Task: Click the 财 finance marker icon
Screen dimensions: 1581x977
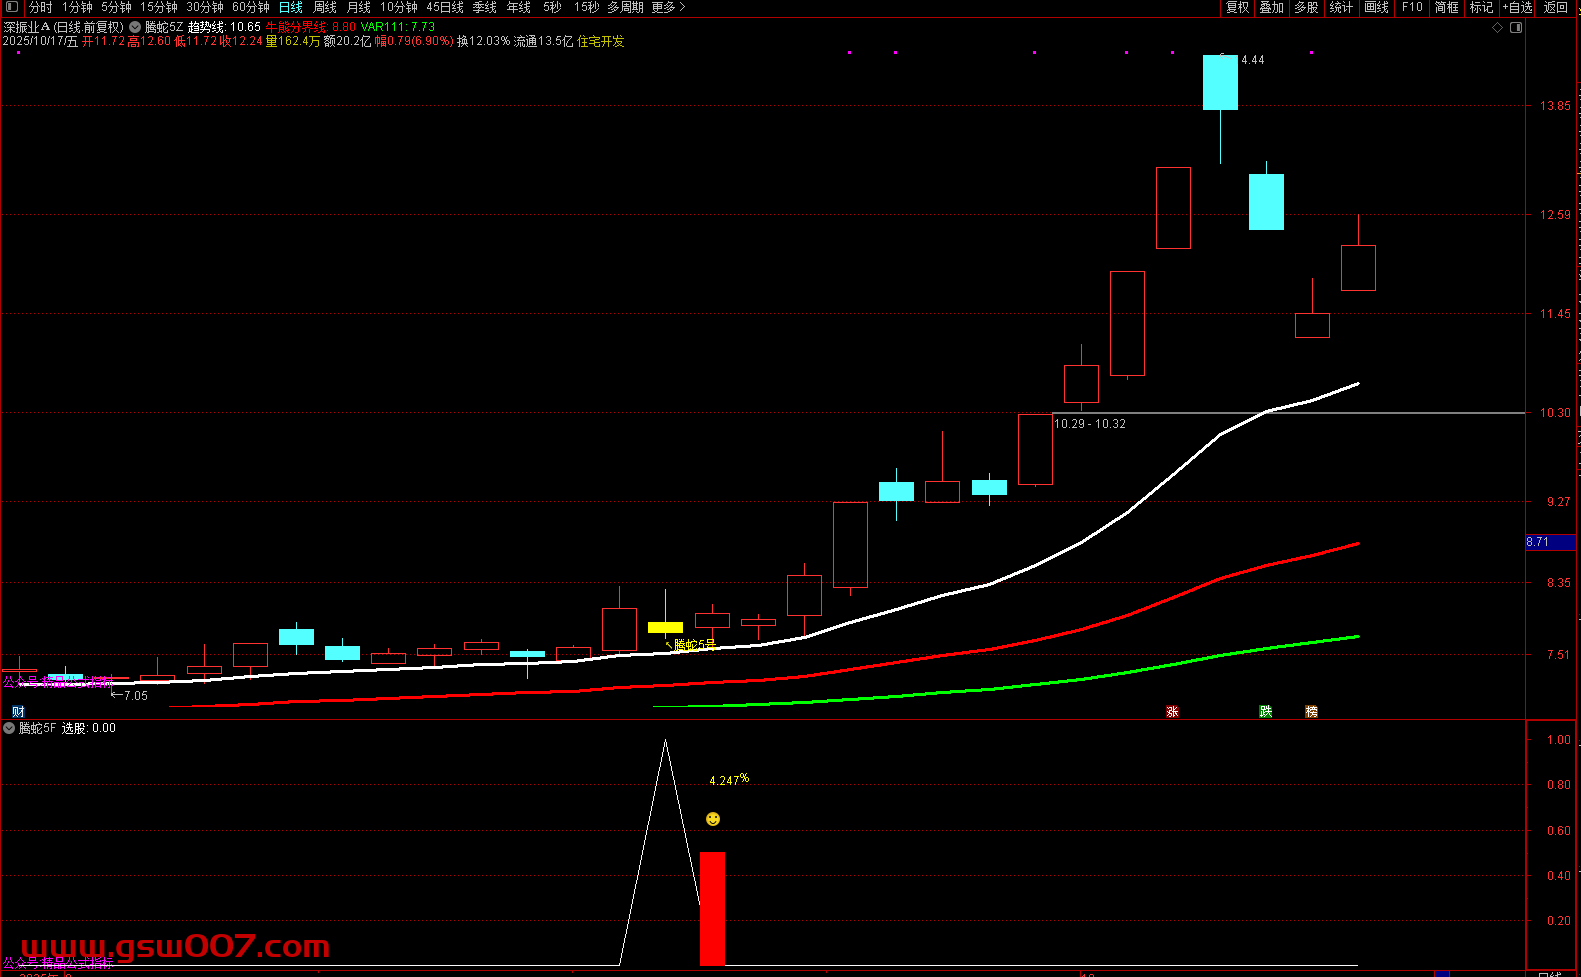Action: click(18, 712)
